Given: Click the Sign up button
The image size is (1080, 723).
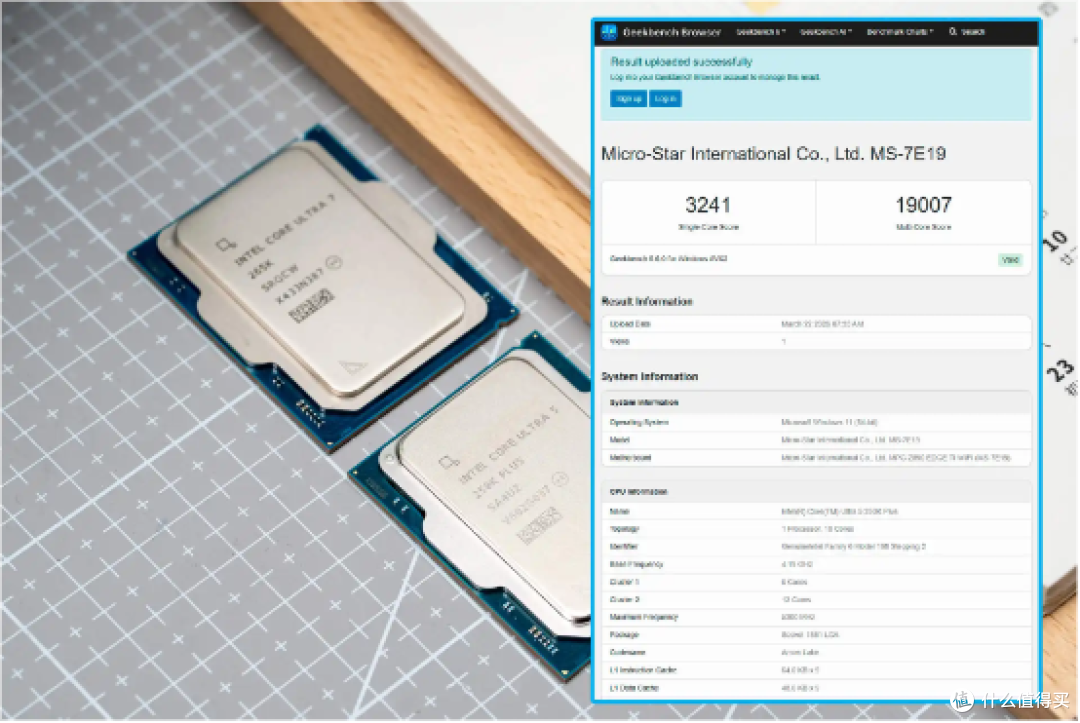Looking at the screenshot, I should coord(628,99).
